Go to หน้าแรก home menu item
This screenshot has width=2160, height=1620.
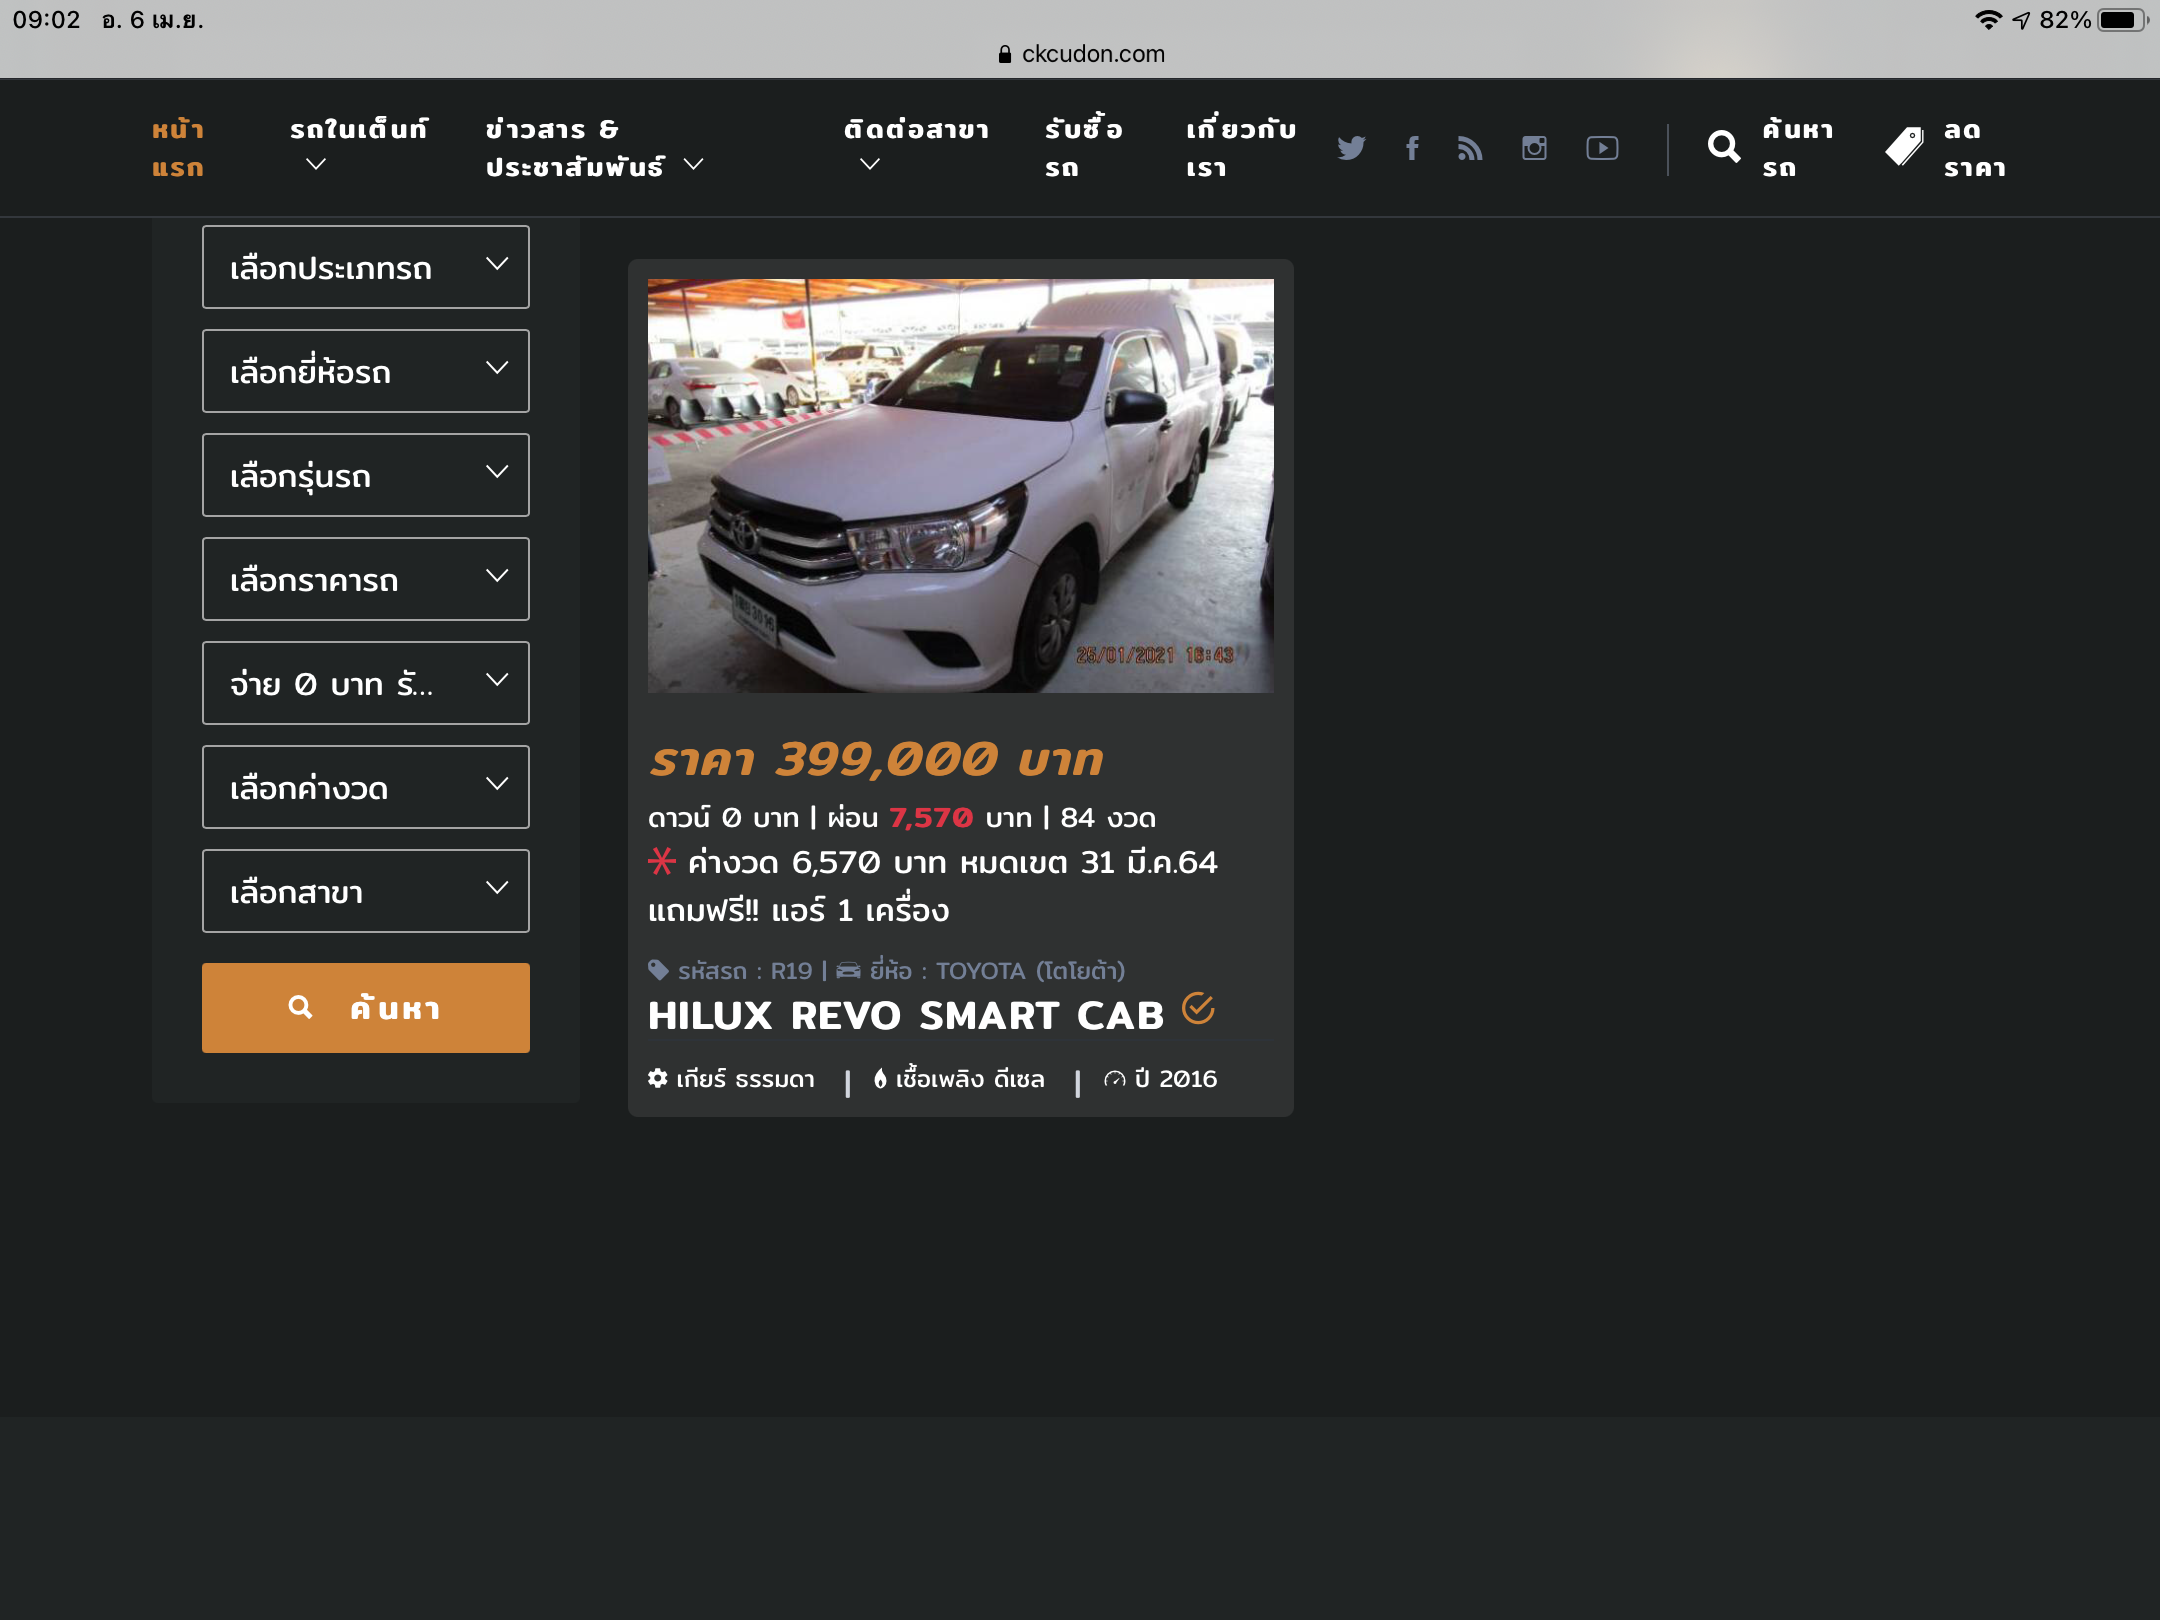[178, 148]
